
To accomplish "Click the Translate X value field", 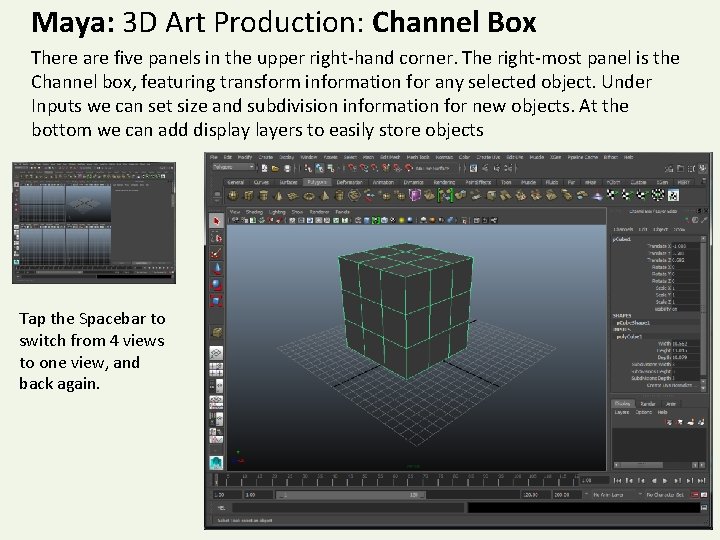I will [686, 246].
